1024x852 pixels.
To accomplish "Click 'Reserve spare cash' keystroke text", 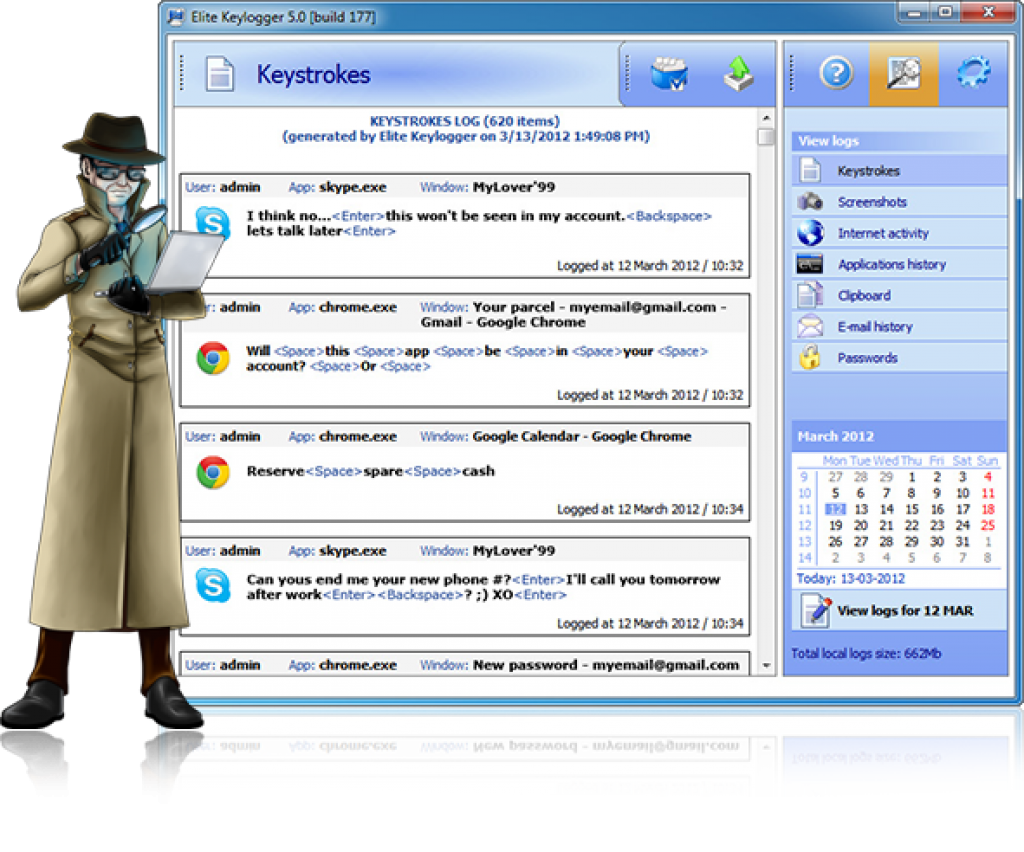I will (370, 471).
